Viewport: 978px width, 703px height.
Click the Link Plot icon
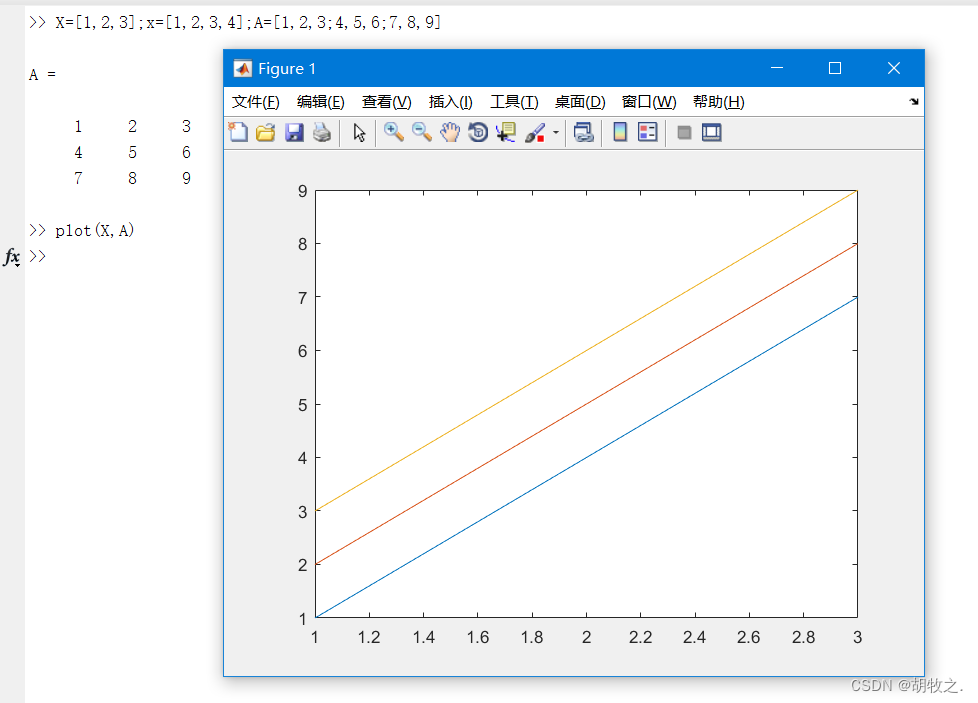click(584, 132)
